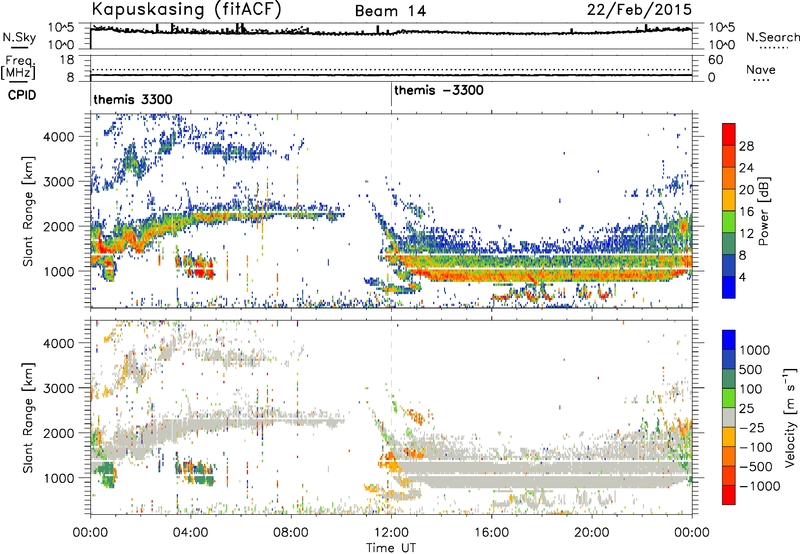Click the '04:00' time axis label

click(190, 533)
